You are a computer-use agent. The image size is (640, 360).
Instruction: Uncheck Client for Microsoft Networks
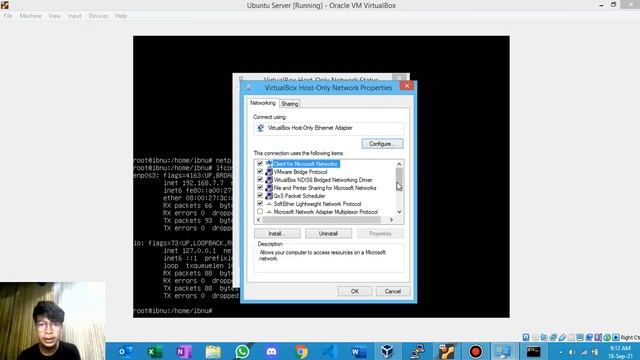pos(260,164)
